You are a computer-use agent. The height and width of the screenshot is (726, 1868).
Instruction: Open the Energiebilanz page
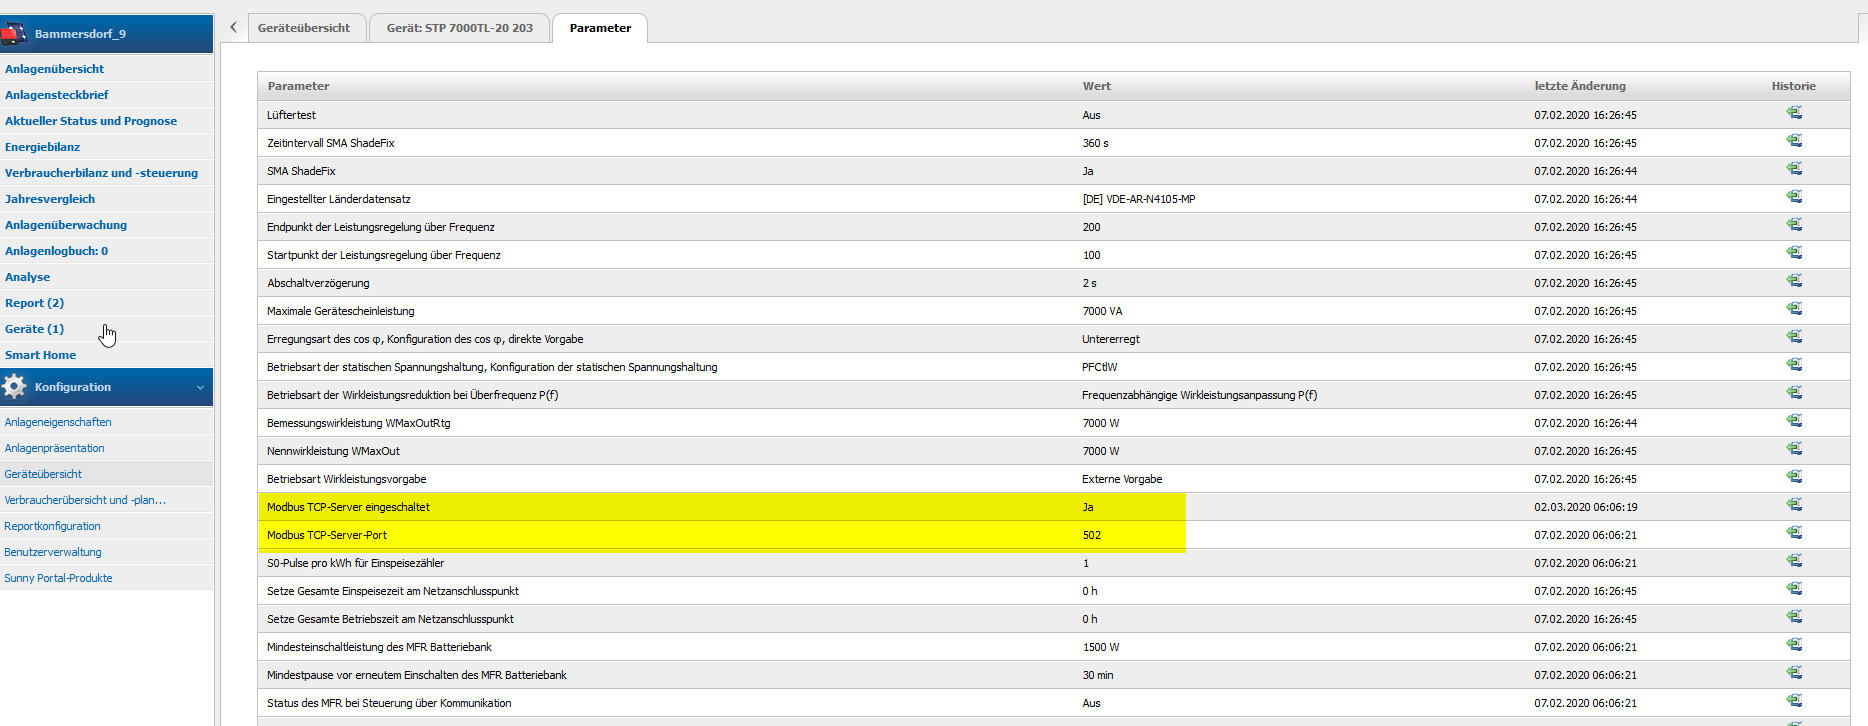pyautogui.click(x=43, y=147)
